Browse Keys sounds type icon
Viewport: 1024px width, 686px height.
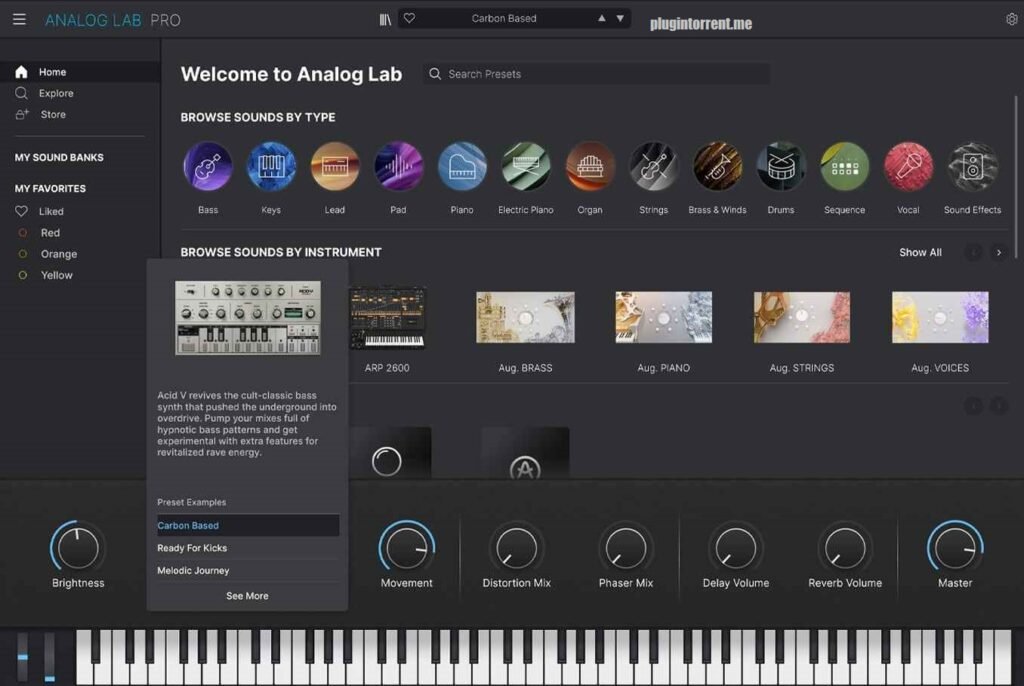[271, 167]
